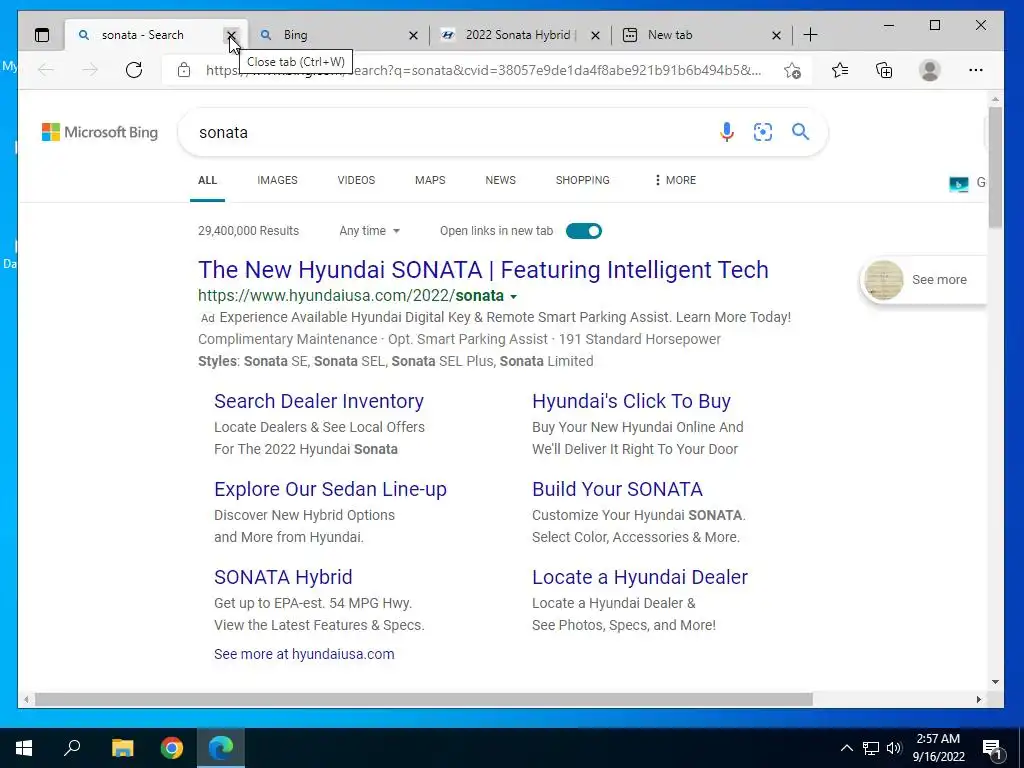
Task: View site information lock icon
Action: 184,70
